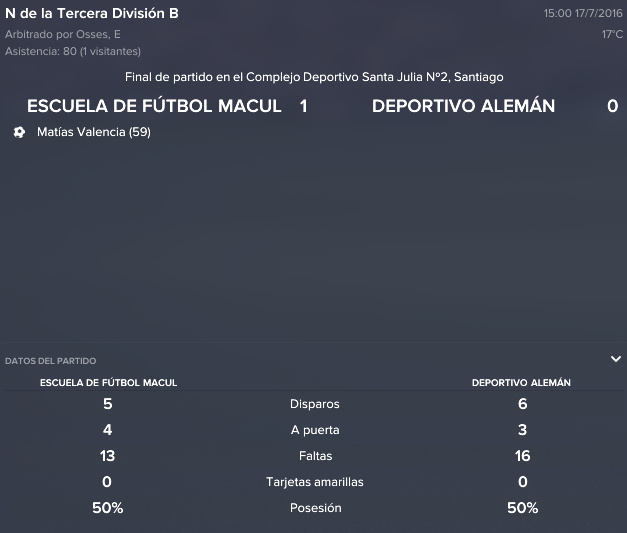Click the match date 15:00 17/7/2016
The height and width of the screenshot is (533, 627).
click(583, 13)
